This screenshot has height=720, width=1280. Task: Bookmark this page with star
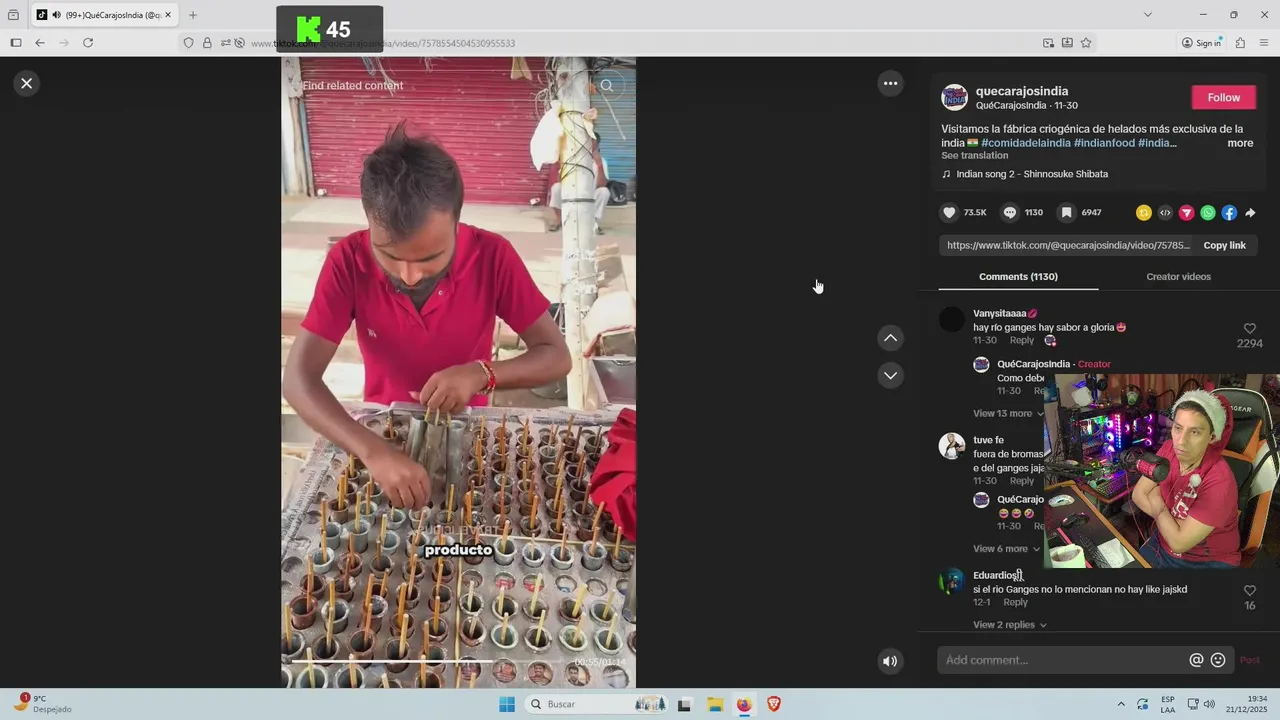click(x=1086, y=43)
